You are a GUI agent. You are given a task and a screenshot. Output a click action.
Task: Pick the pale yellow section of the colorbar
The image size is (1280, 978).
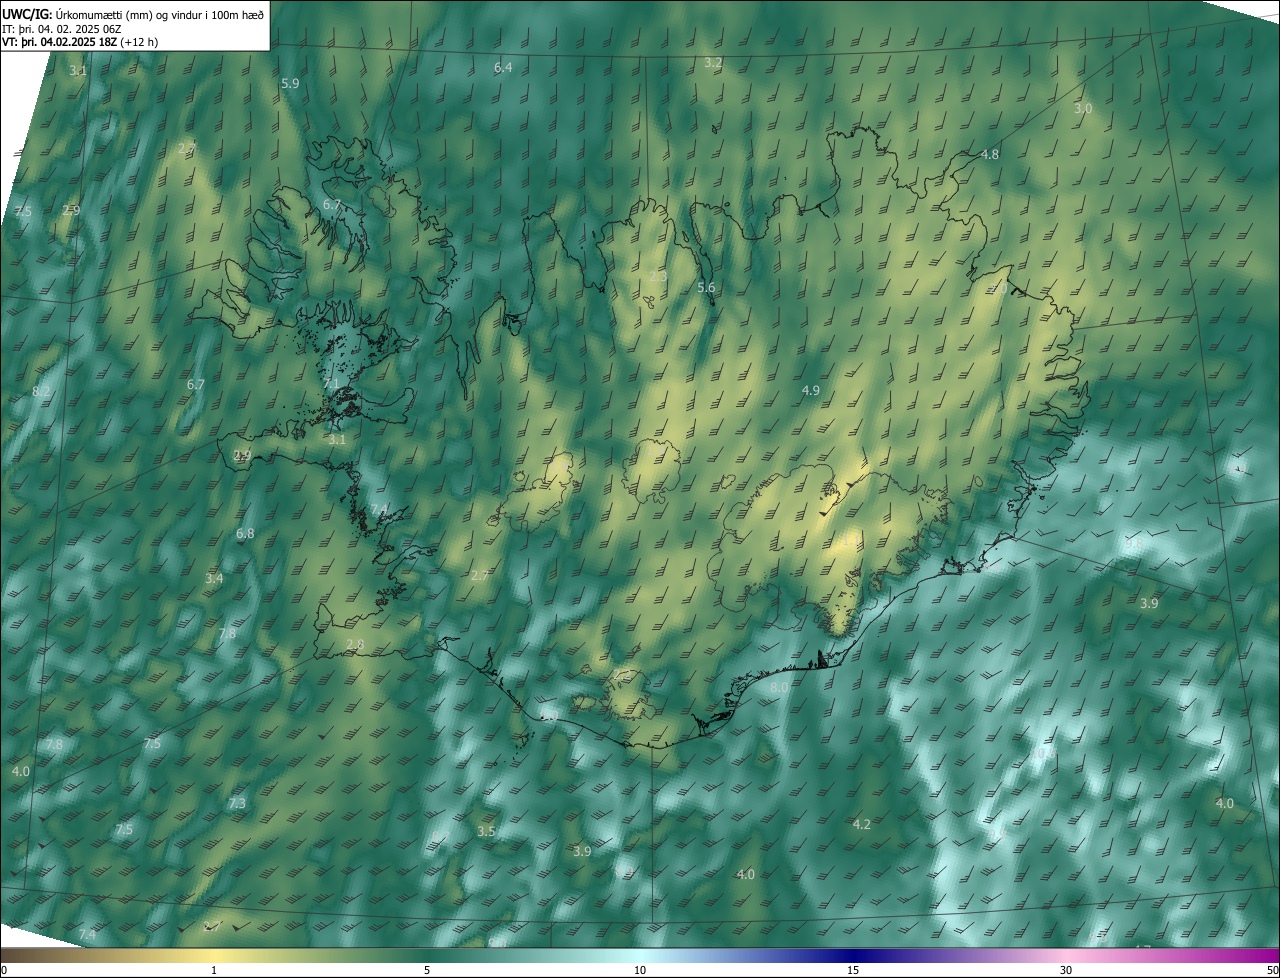(214, 956)
